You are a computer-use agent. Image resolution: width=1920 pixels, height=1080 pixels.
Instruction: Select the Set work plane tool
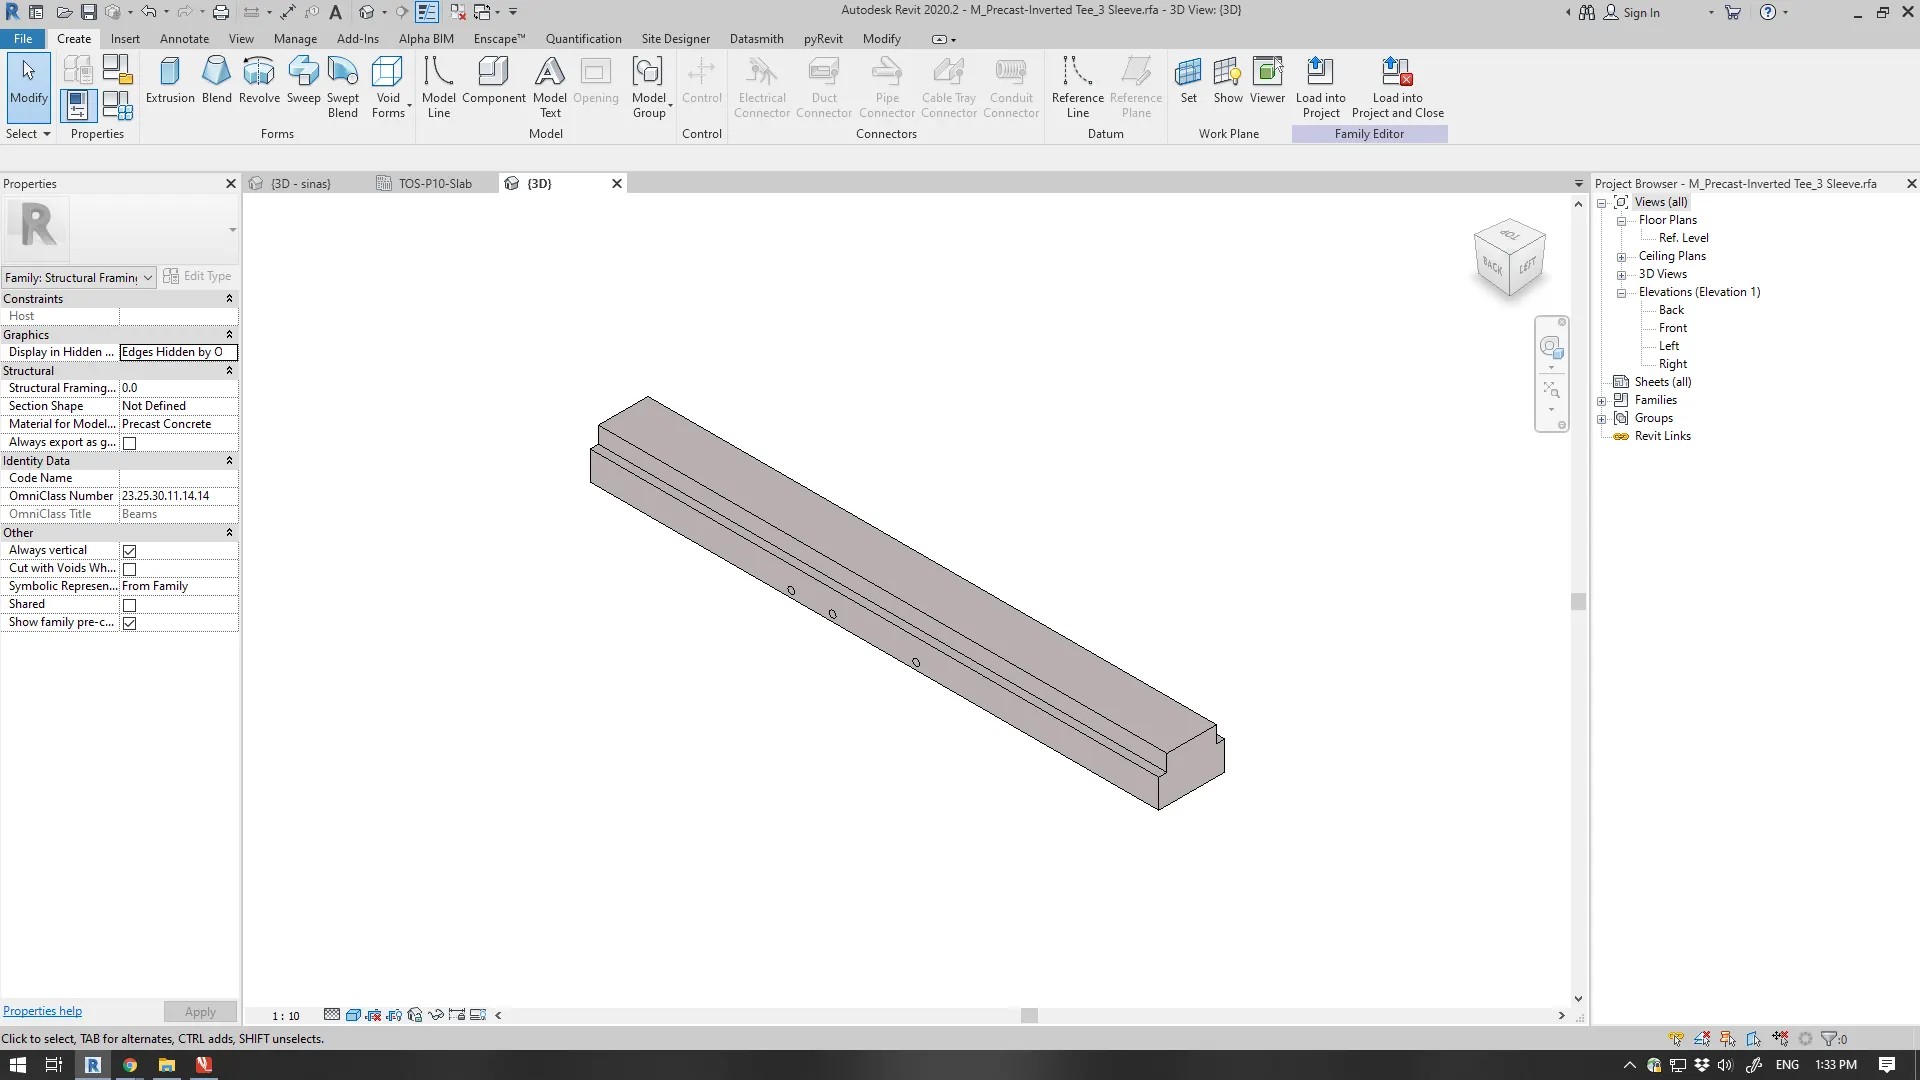(1188, 80)
